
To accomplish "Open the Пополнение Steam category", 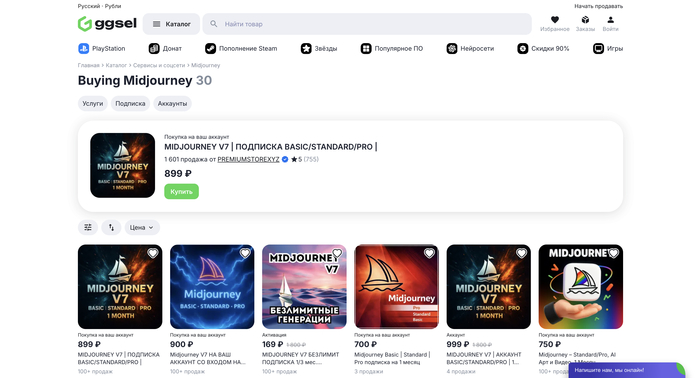I will pyautogui.click(x=241, y=49).
